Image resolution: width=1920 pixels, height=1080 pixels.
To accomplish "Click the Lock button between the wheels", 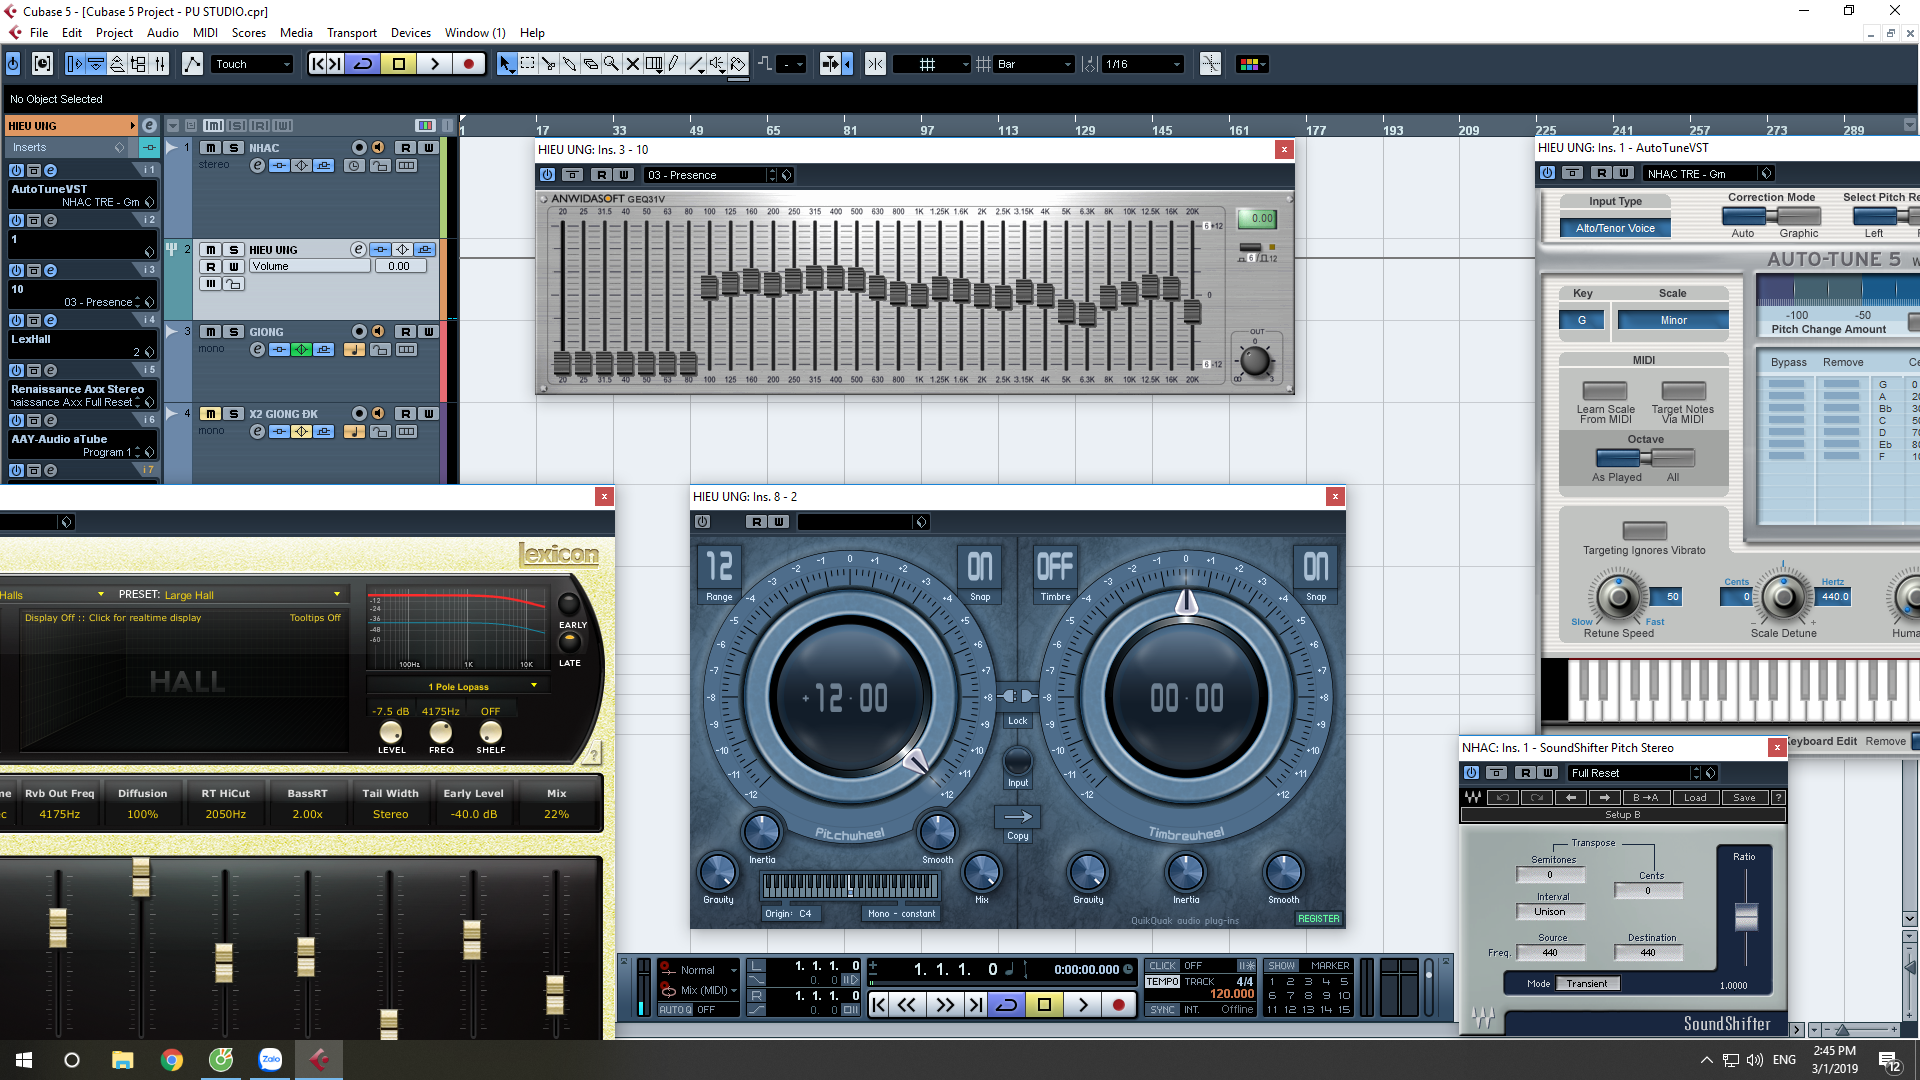I will tap(1017, 696).
